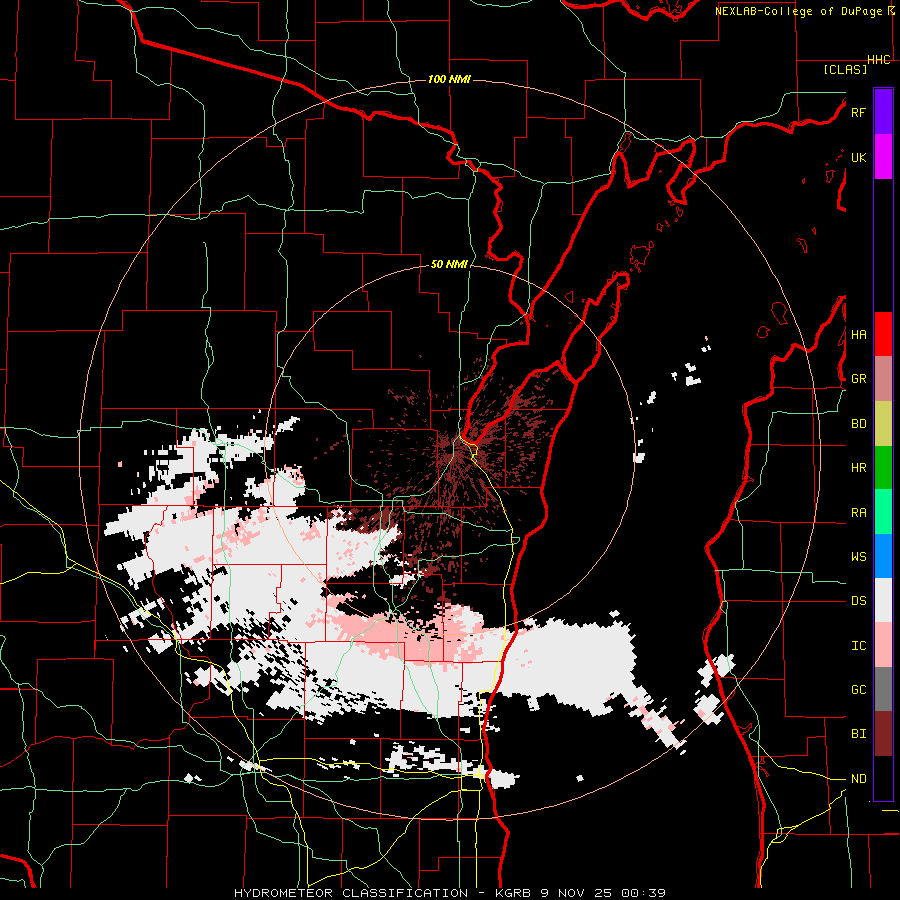The width and height of the screenshot is (900, 900).
Task: Click the DS legend label
Action: point(858,601)
